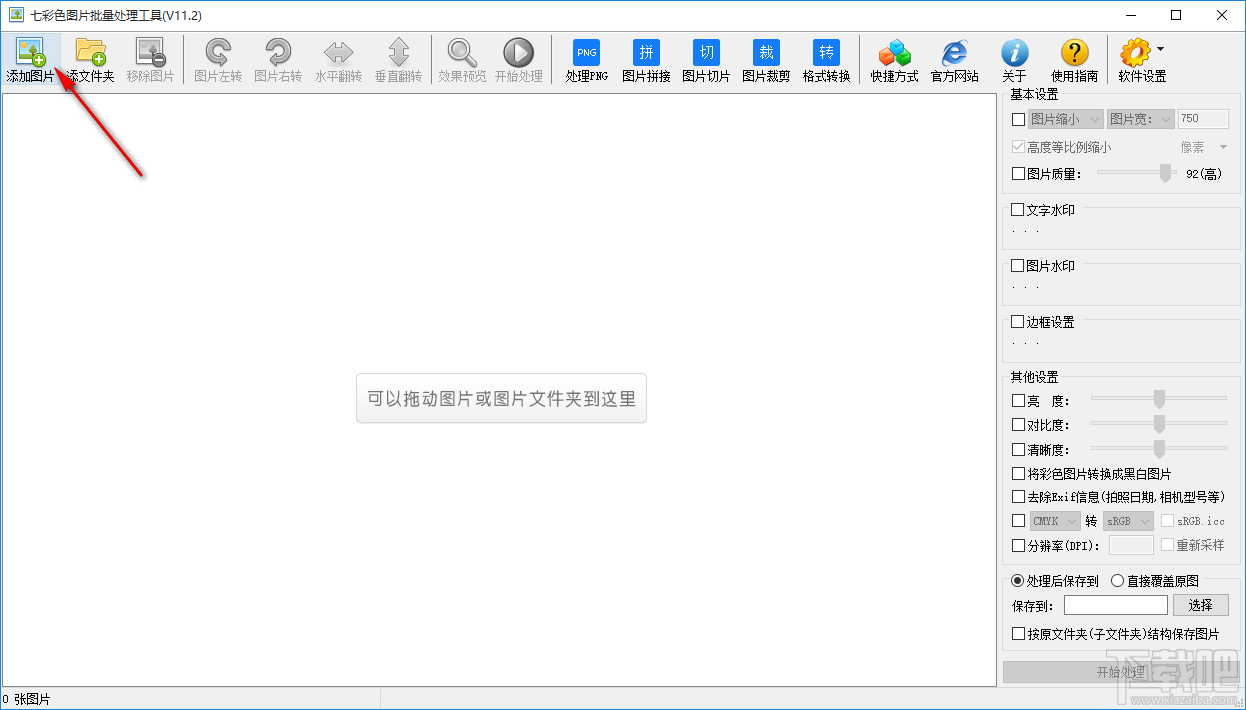Open the 图片拼接 image stitching tool

pyautogui.click(x=646, y=58)
